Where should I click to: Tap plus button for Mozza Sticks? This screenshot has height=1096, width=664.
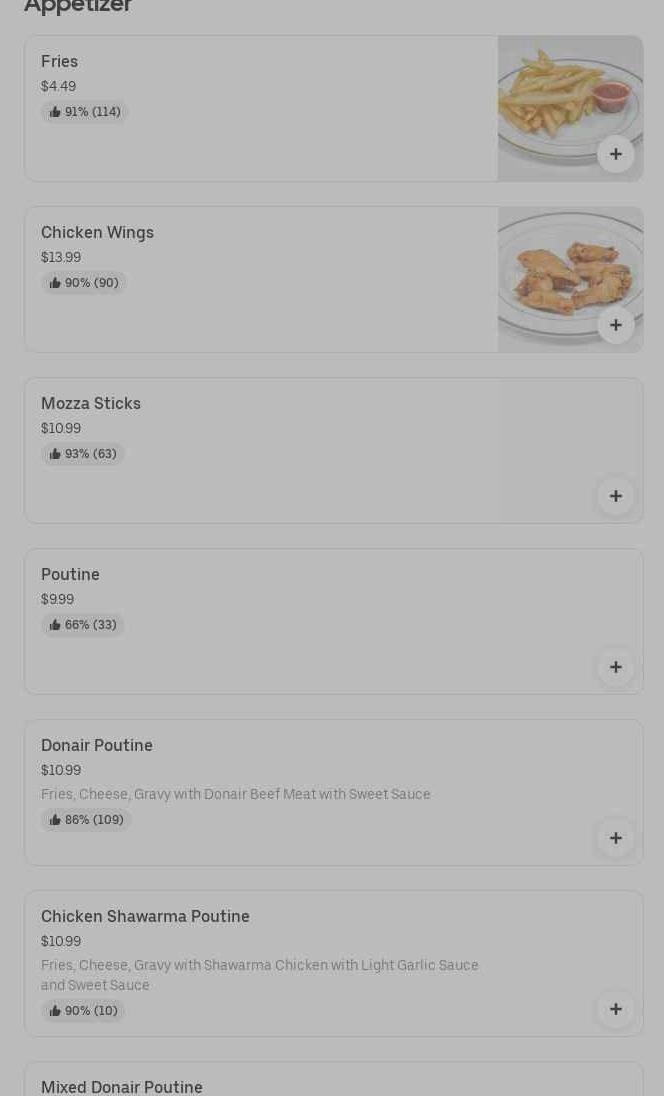pos(615,496)
